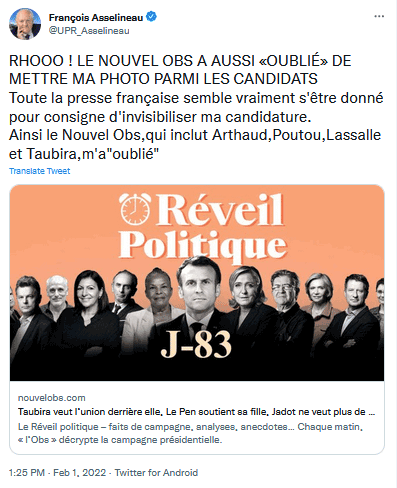The width and height of the screenshot is (397, 488).
Task: Click the sentence 'Toute la presse française'
Action: tap(196, 107)
